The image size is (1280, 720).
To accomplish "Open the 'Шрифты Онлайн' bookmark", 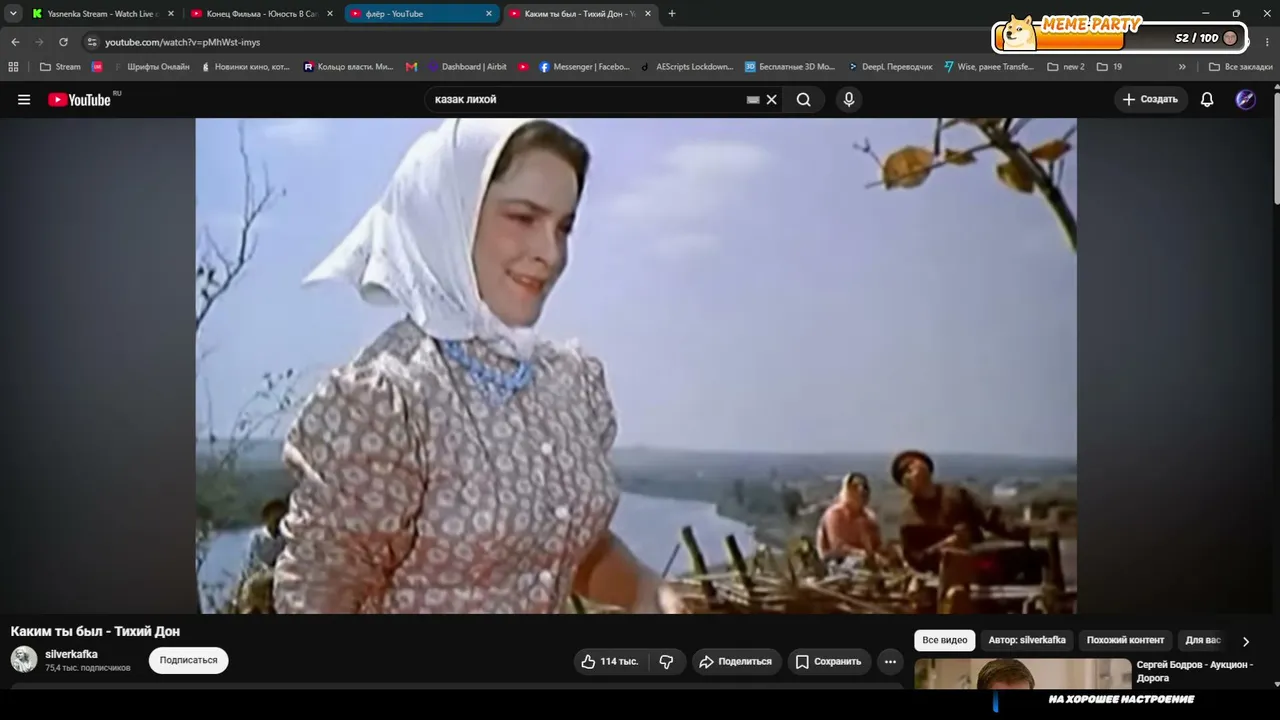I will (x=151, y=67).
